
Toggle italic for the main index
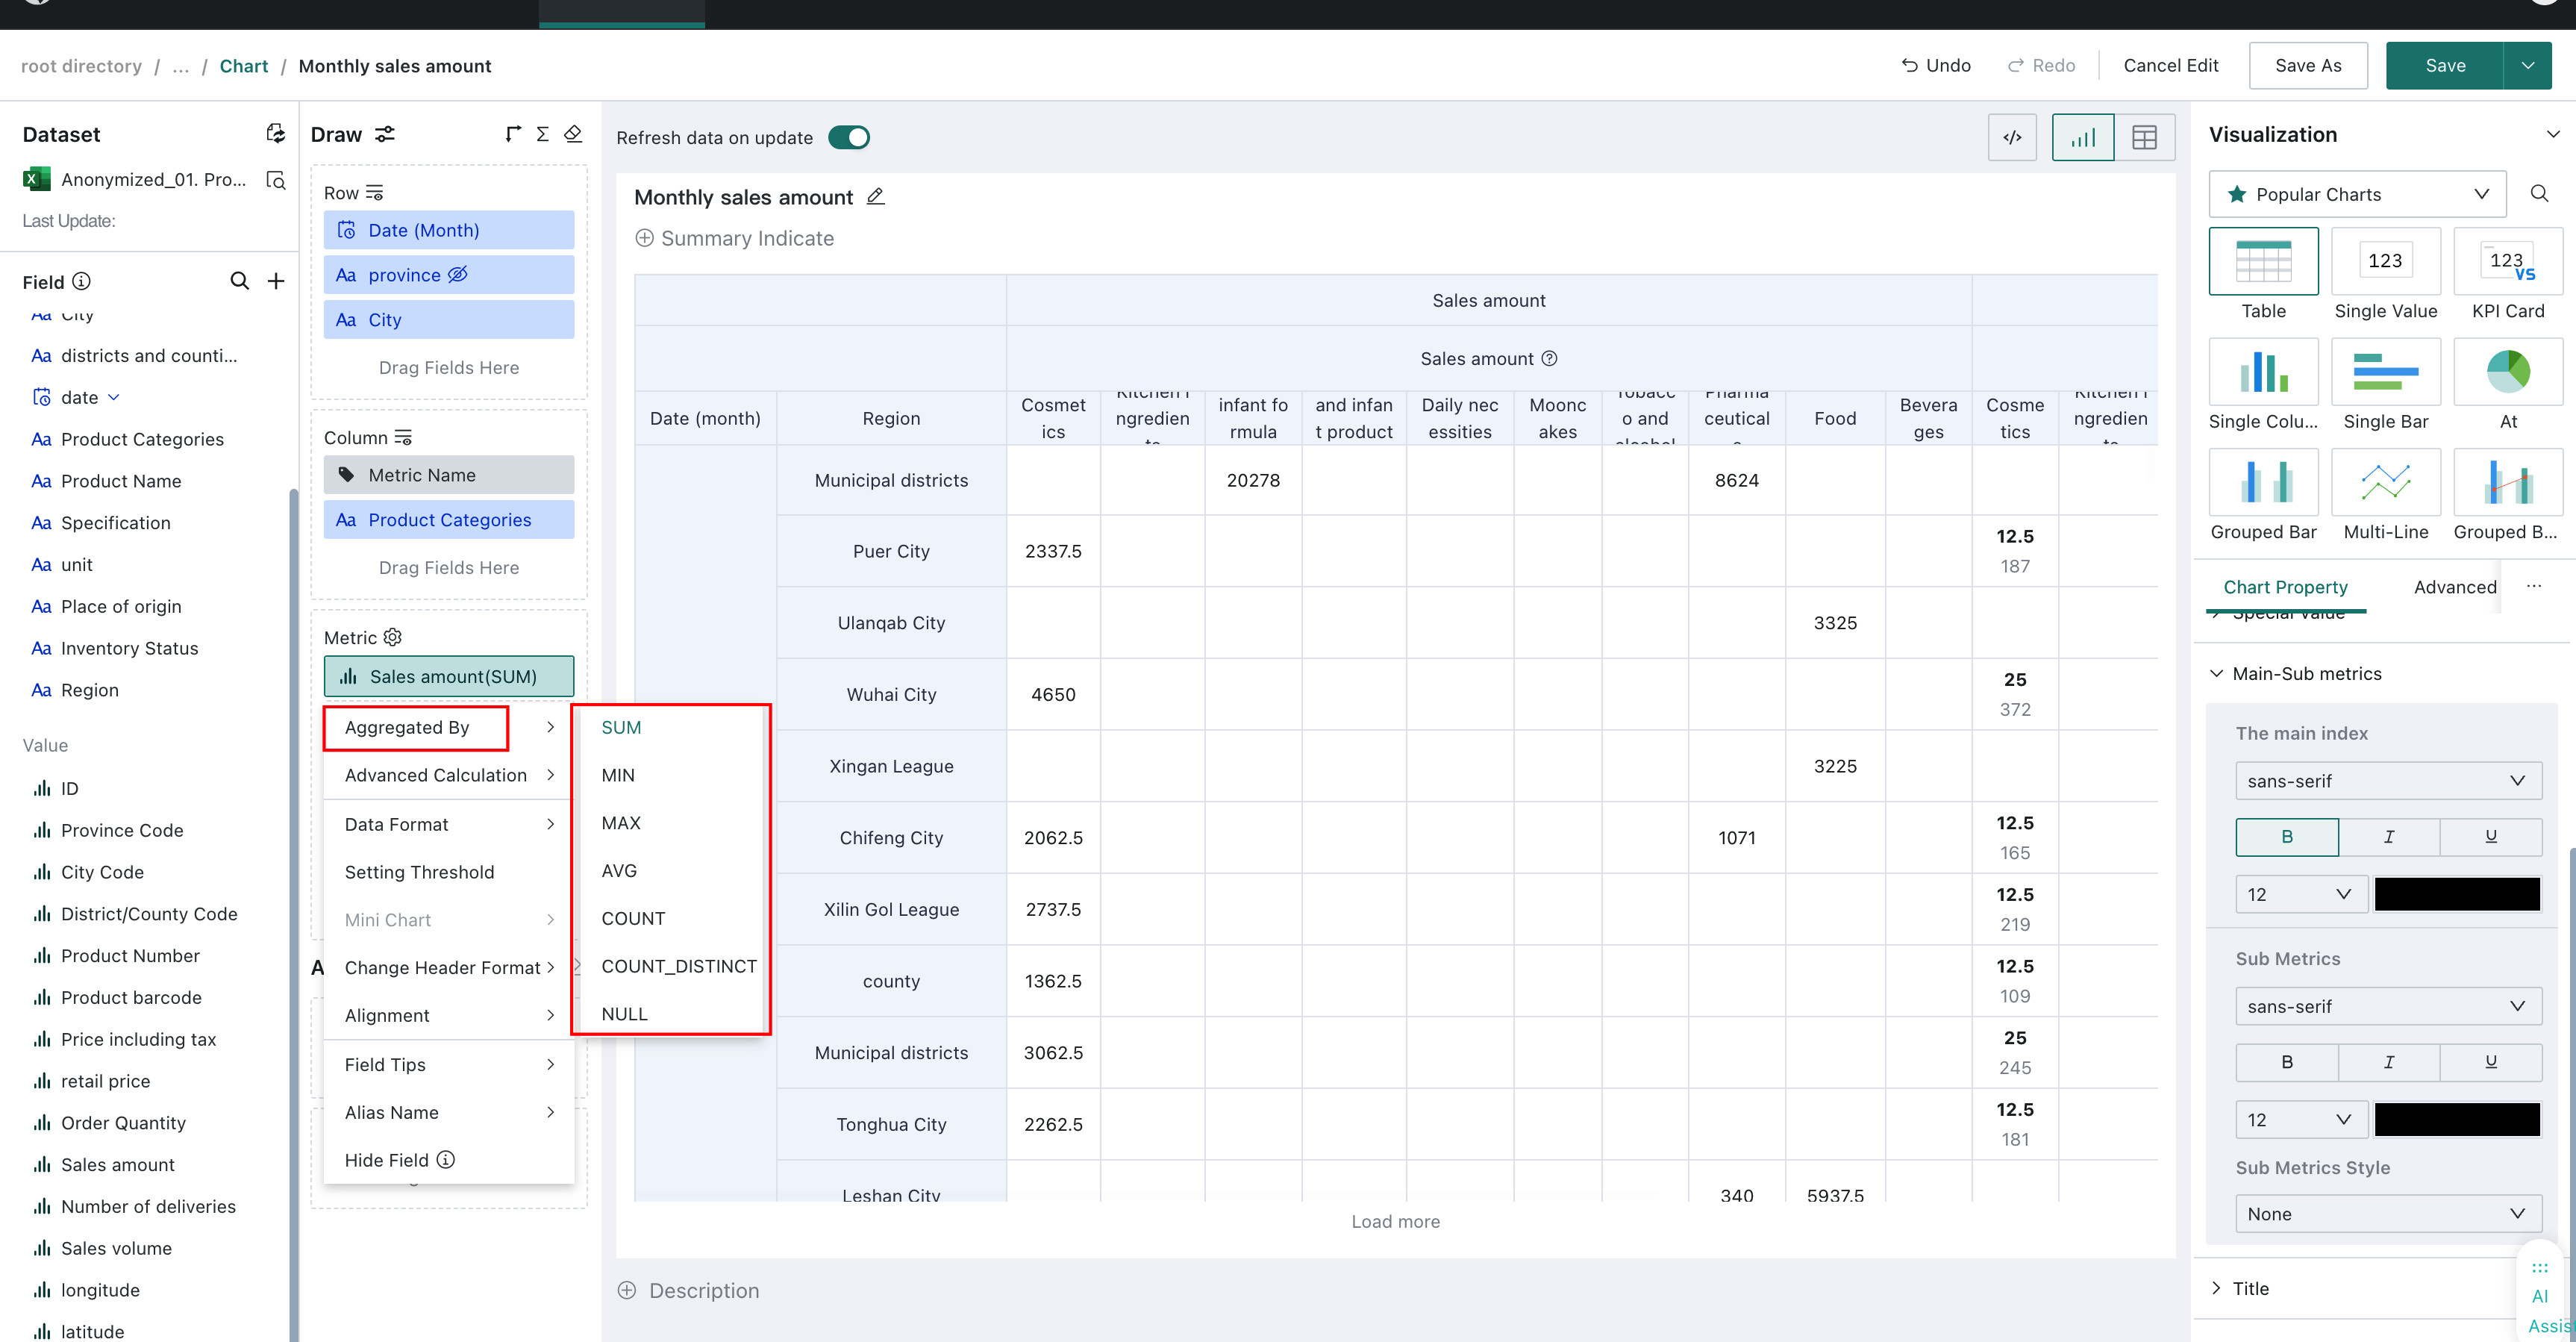tap(2389, 837)
